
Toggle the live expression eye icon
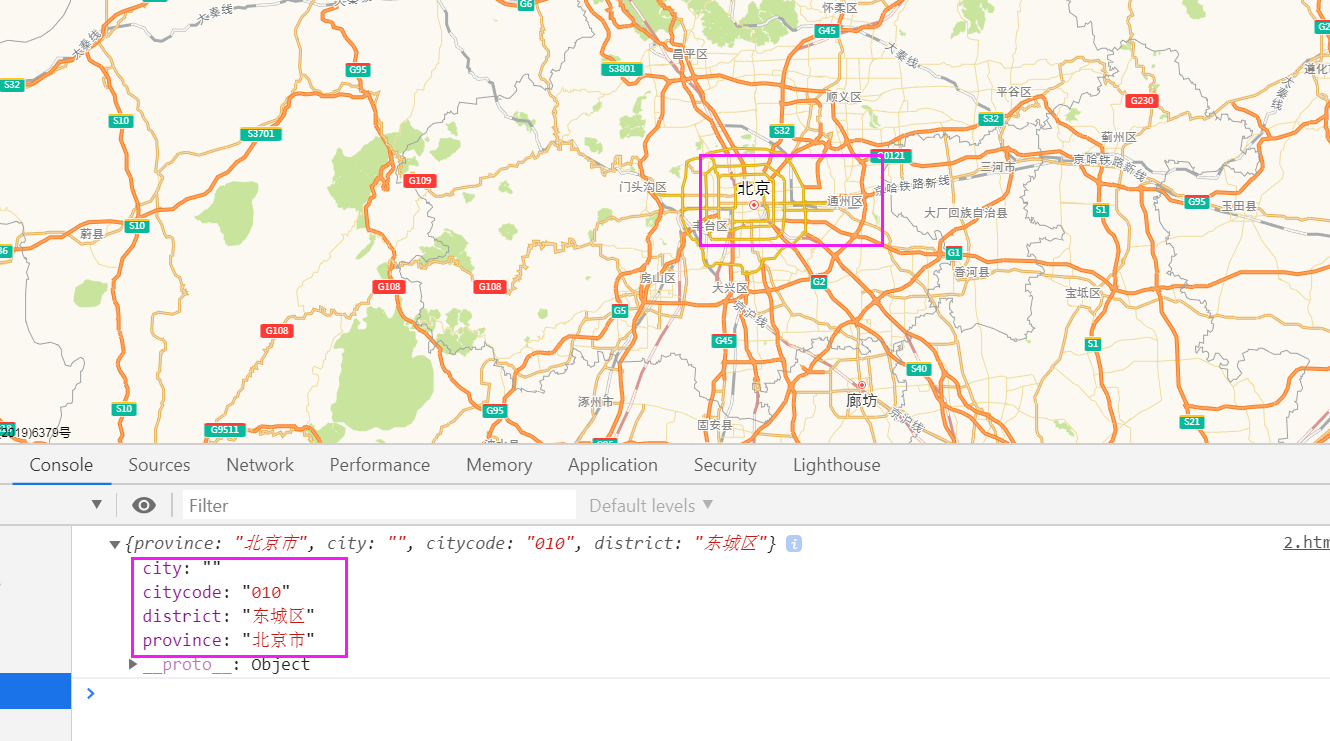click(x=144, y=505)
